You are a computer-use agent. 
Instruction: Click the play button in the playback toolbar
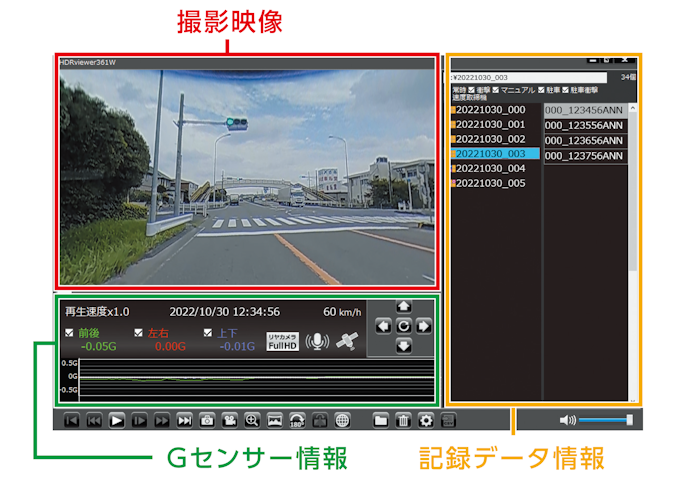click(x=116, y=421)
